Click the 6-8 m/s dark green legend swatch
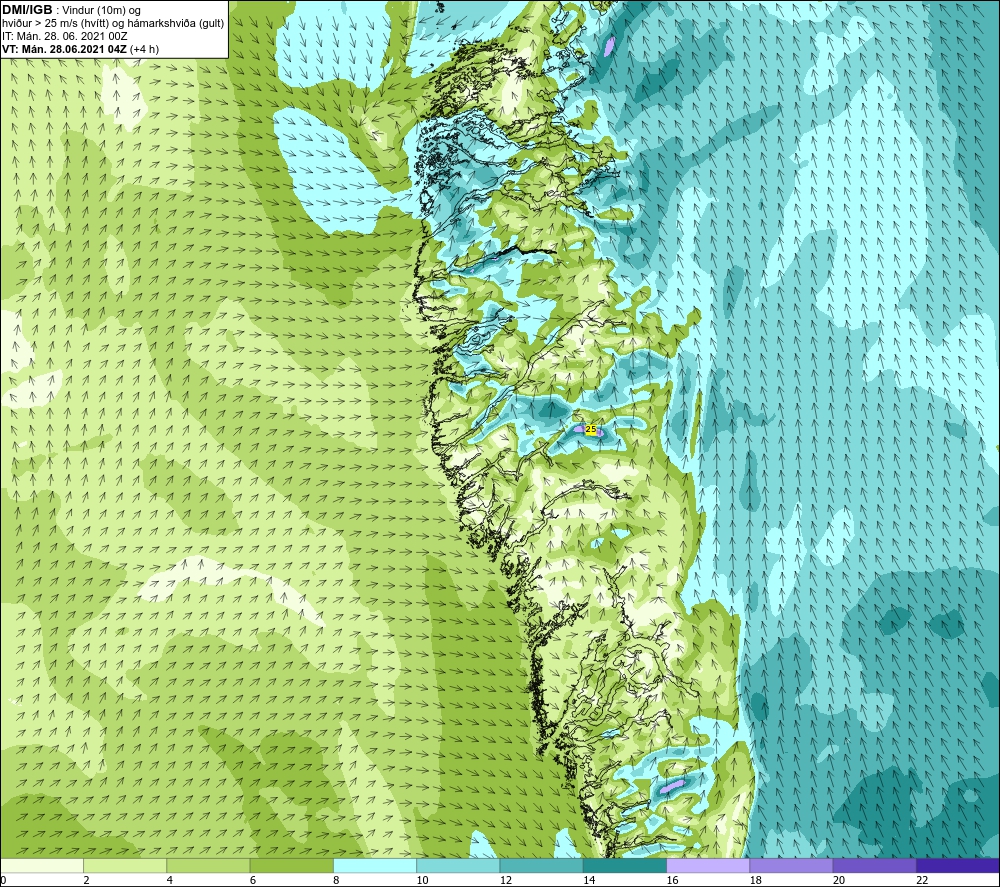This screenshot has height=887, width=1000. click(x=291, y=865)
